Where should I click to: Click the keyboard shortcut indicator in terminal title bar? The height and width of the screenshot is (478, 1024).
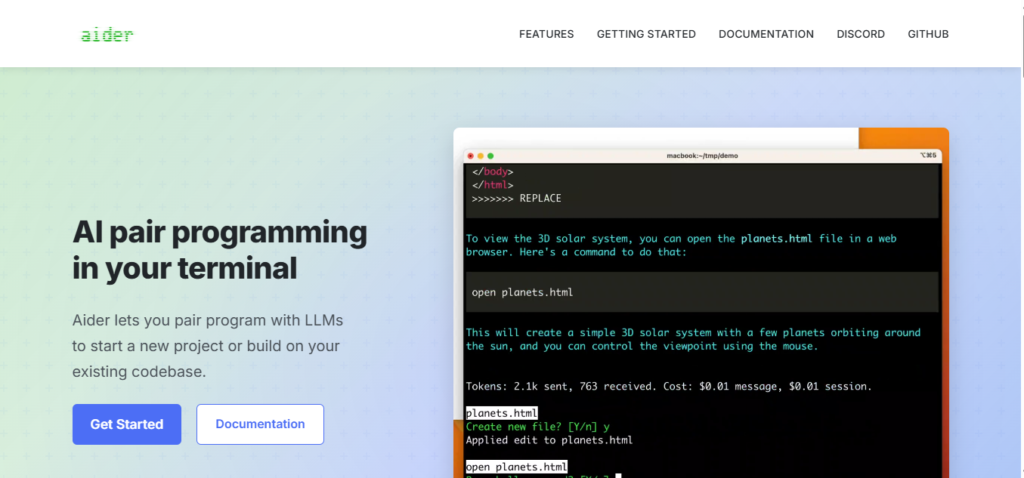(928, 156)
